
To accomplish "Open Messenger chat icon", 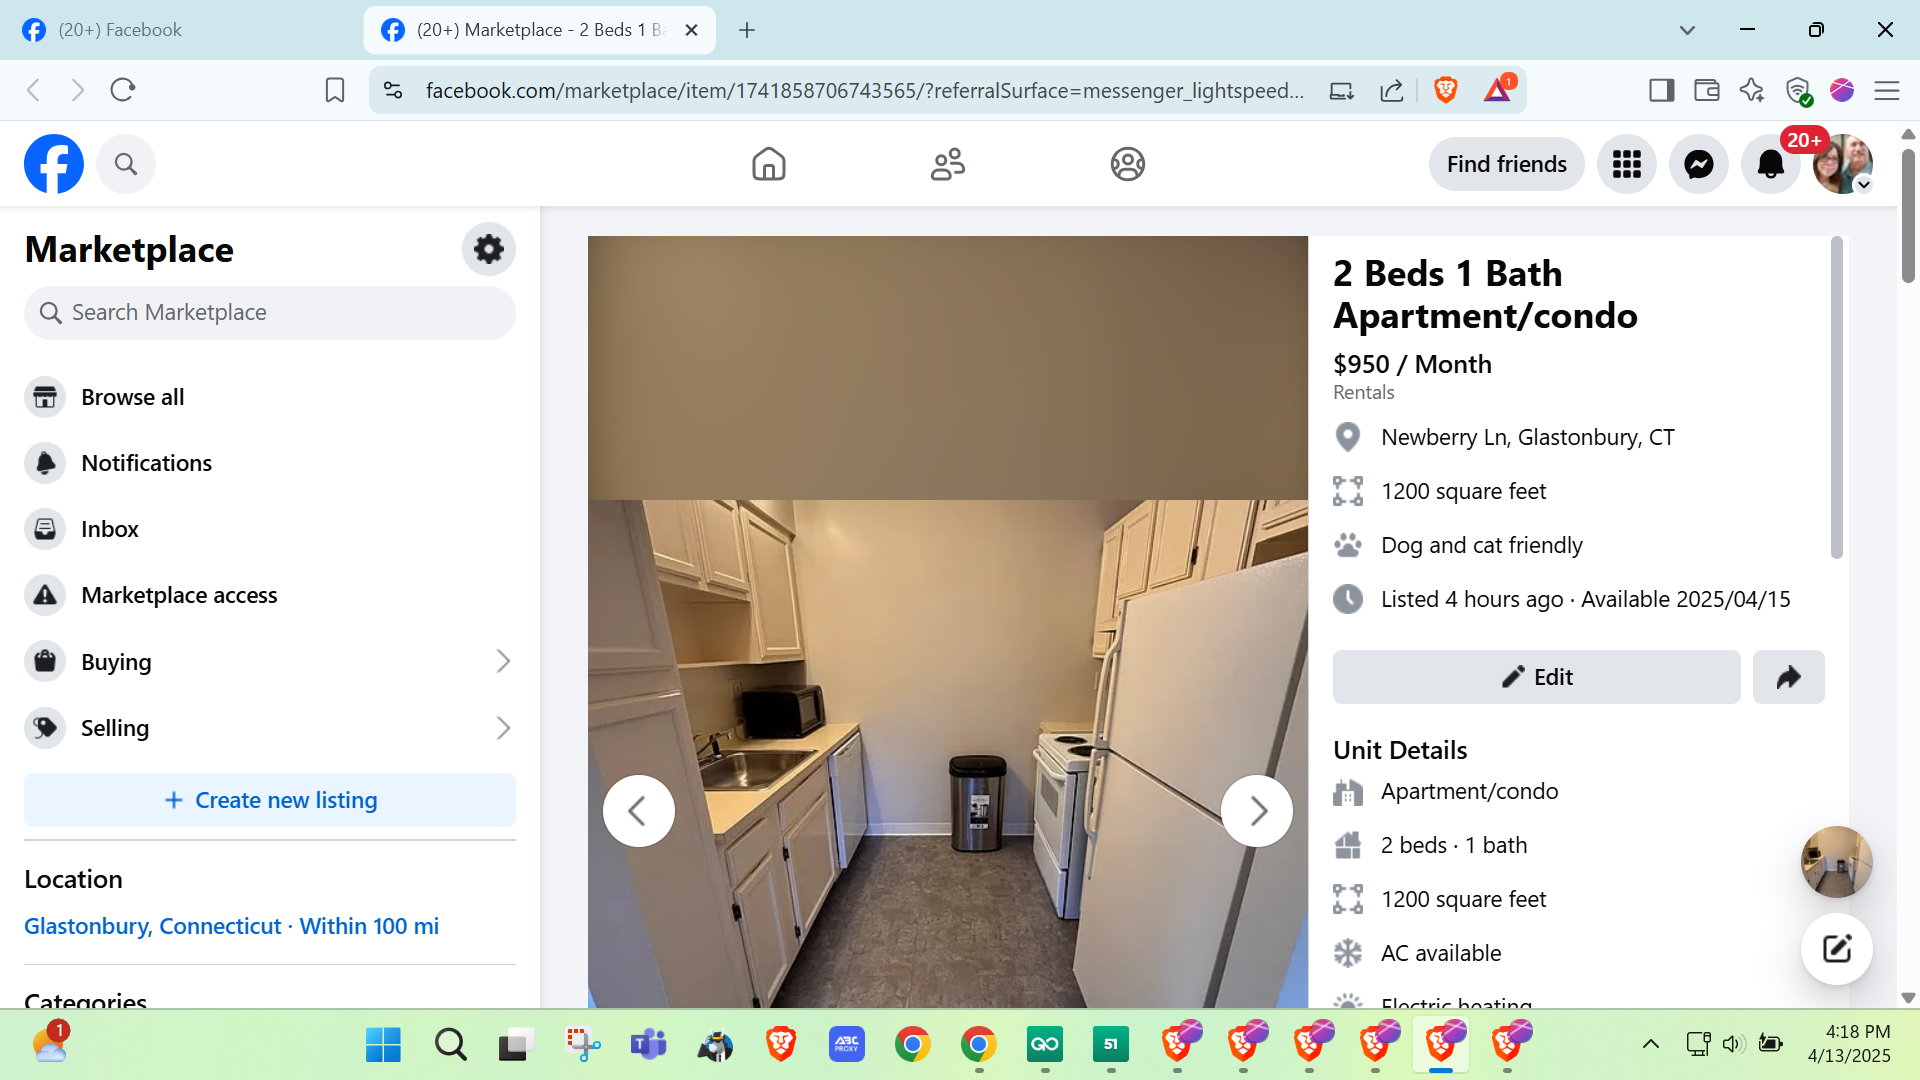I will [x=1698, y=164].
